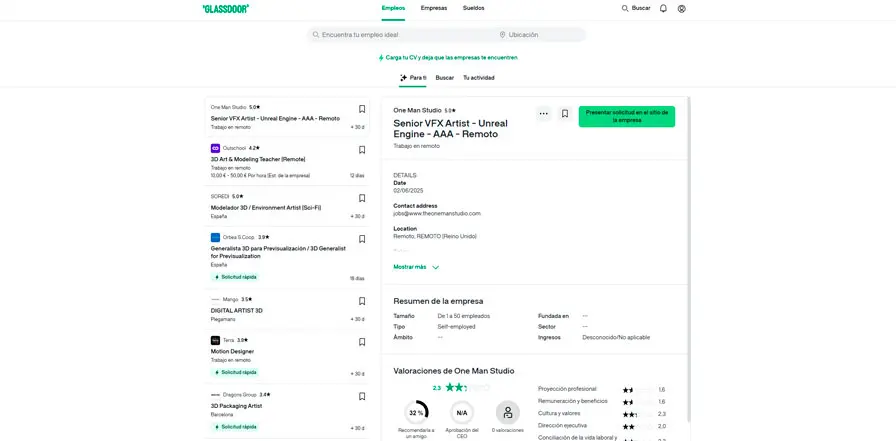Open the Empleos tab
The width and height of the screenshot is (896, 441).
(393, 9)
